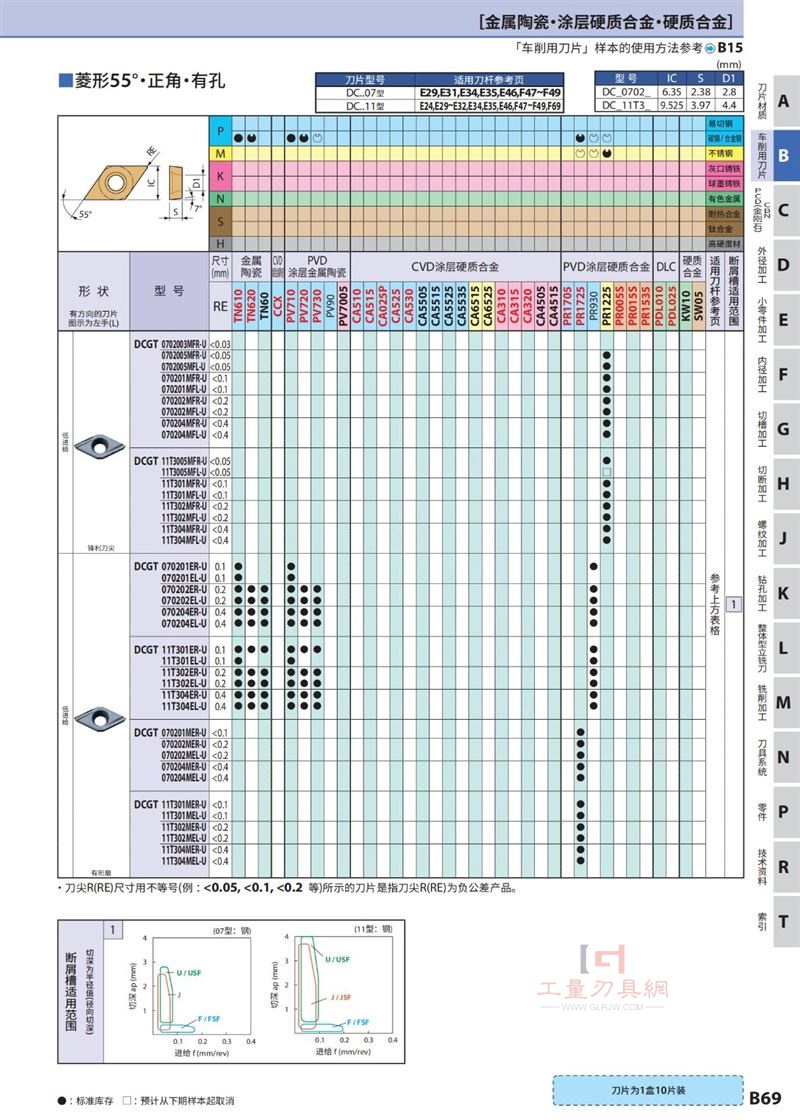Go to index tab C CBN PCD
This screenshot has height=1120, width=800.
[x=774, y=210]
